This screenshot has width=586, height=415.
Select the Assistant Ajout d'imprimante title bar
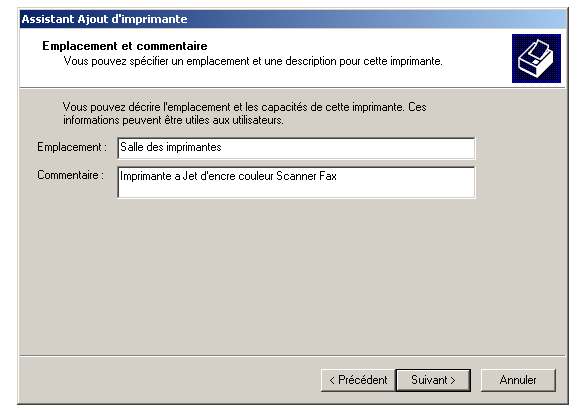click(x=293, y=19)
